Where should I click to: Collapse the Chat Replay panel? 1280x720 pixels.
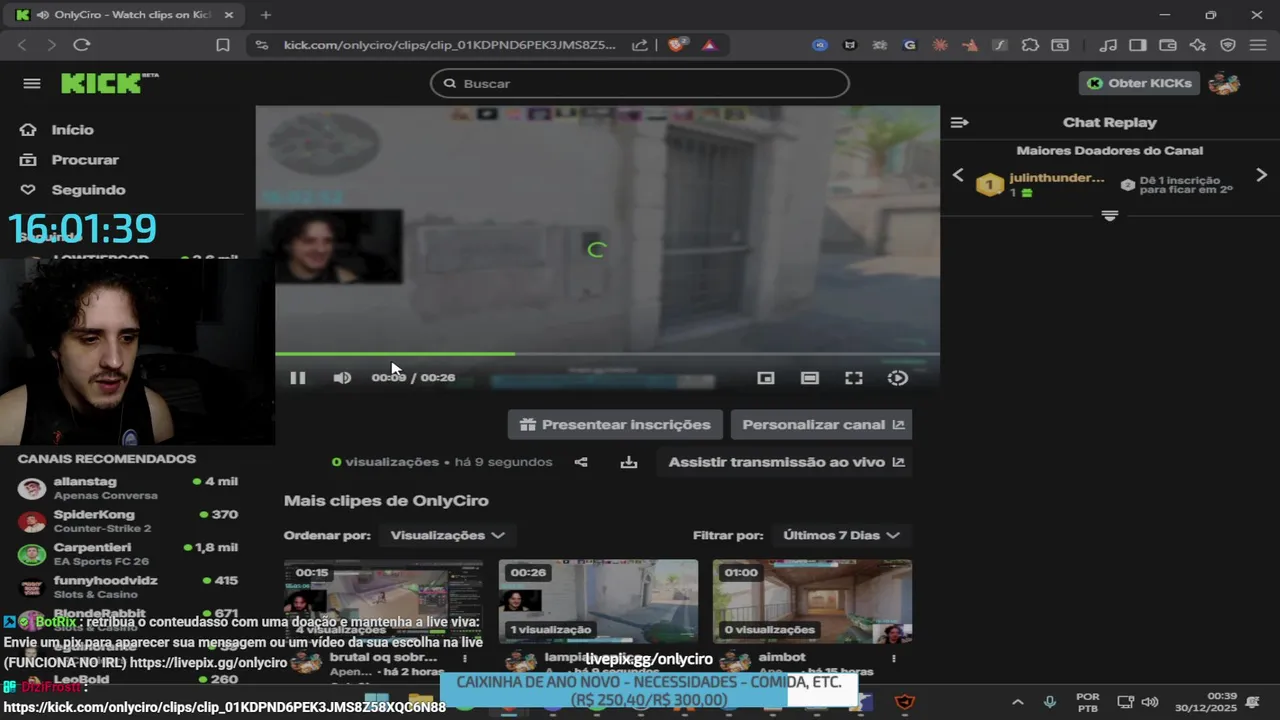click(x=960, y=123)
